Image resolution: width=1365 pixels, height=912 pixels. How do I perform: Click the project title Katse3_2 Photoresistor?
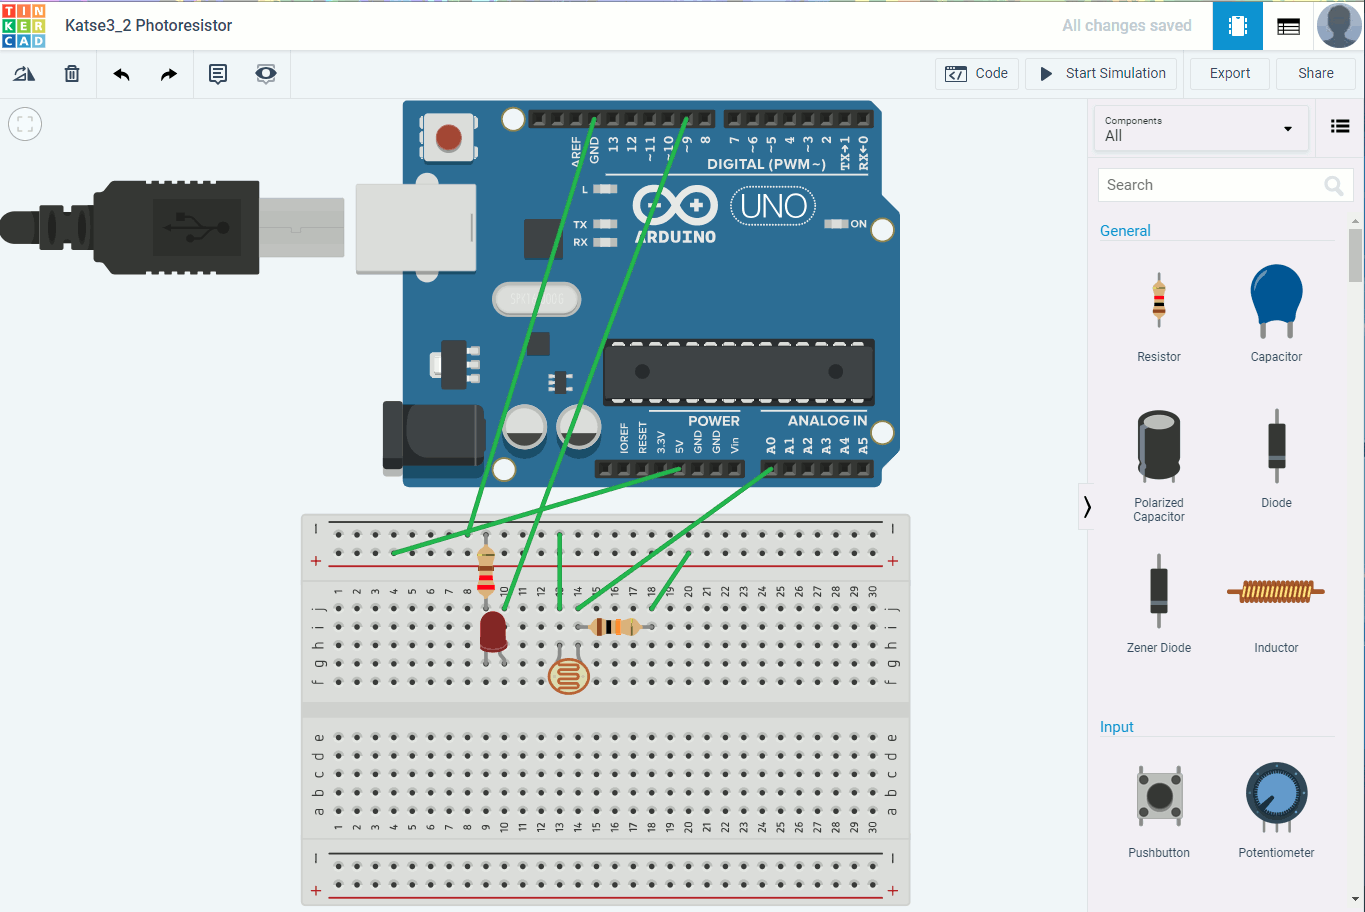click(x=148, y=26)
